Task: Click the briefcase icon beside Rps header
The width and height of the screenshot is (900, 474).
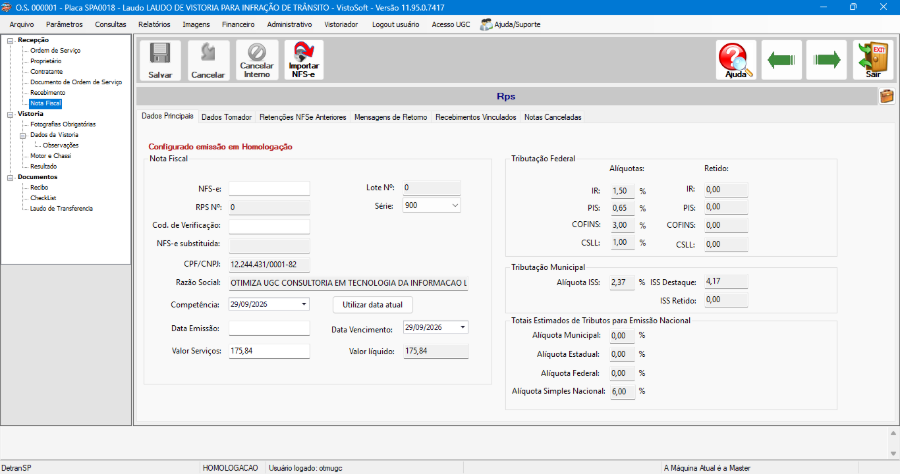Action: [887, 96]
